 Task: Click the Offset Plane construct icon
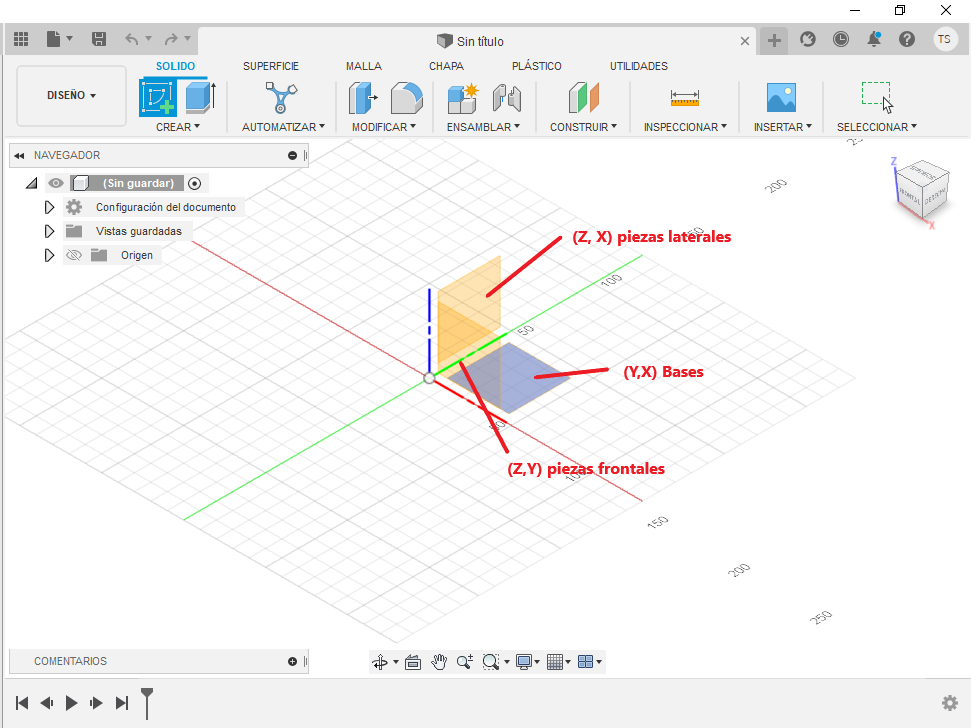tap(583, 98)
